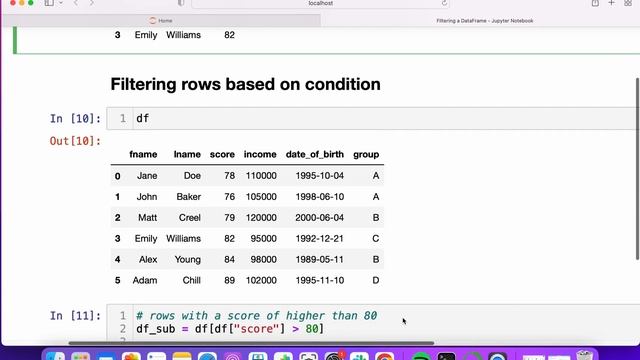640x360 pixels.
Task: Click the comment line about score higher than 80
Action: [256, 316]
